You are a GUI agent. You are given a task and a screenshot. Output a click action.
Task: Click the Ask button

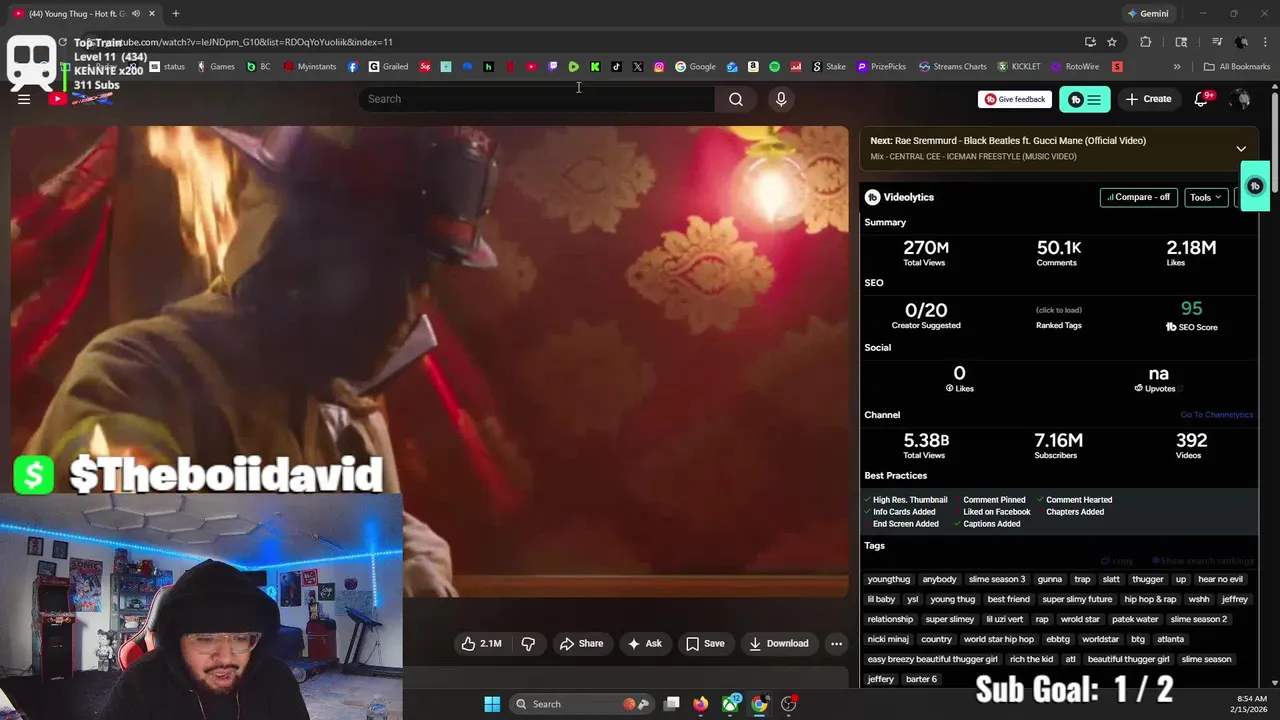click(x=644, y=644)
